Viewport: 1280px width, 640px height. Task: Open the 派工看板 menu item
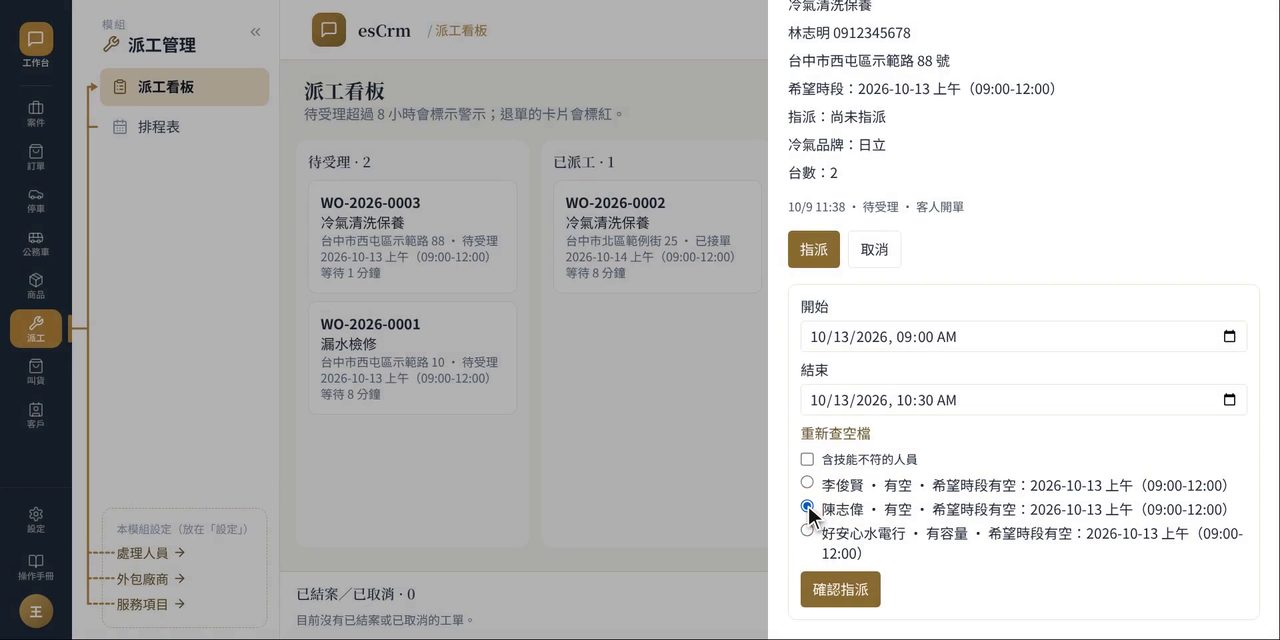[x=185, y=87]
